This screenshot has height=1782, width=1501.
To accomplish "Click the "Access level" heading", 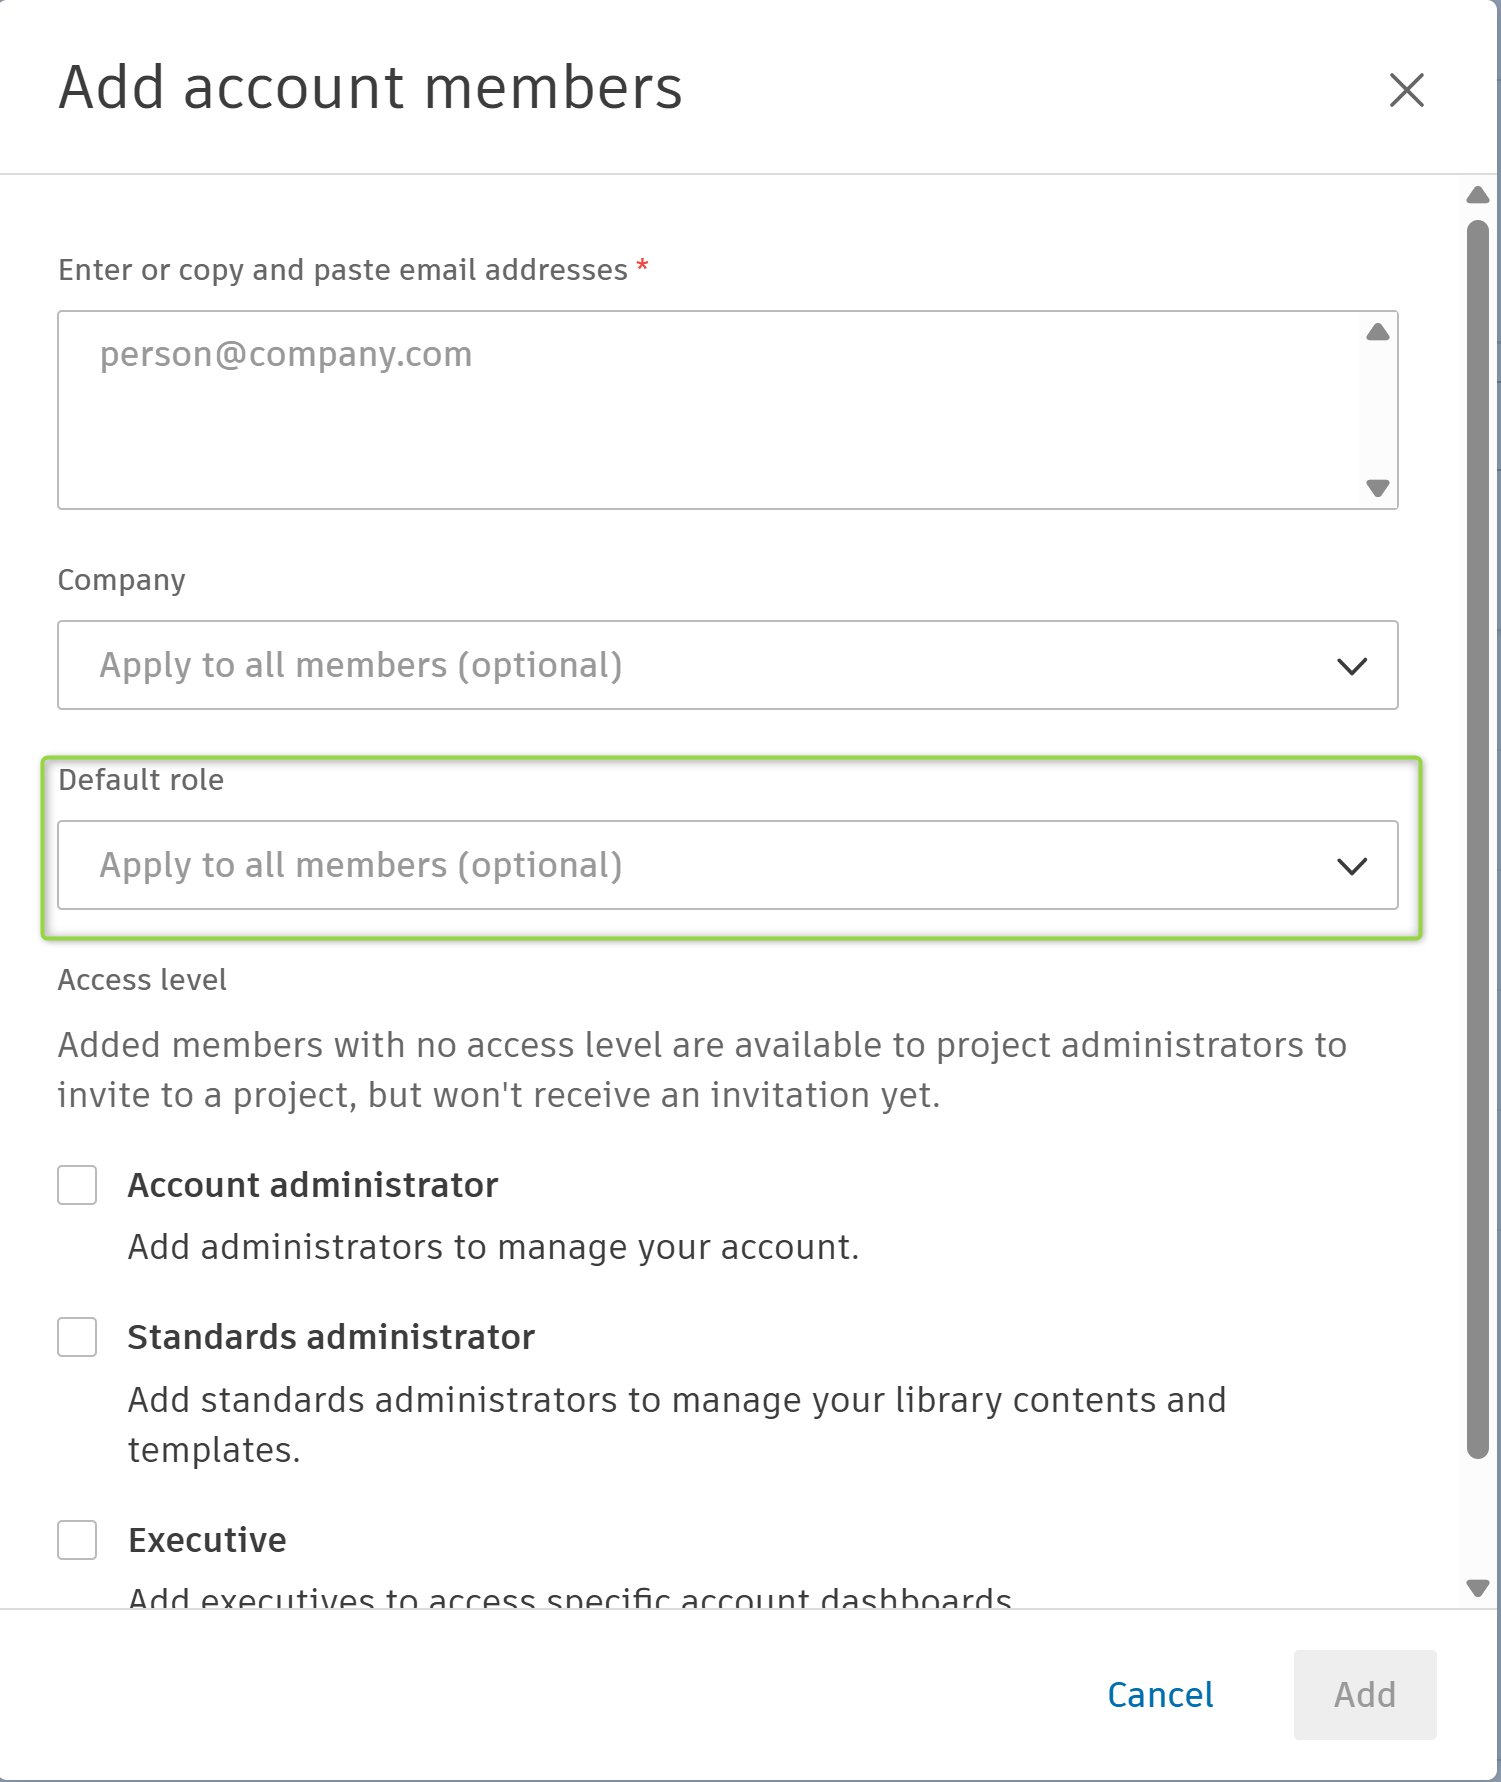I will (142, 980).
